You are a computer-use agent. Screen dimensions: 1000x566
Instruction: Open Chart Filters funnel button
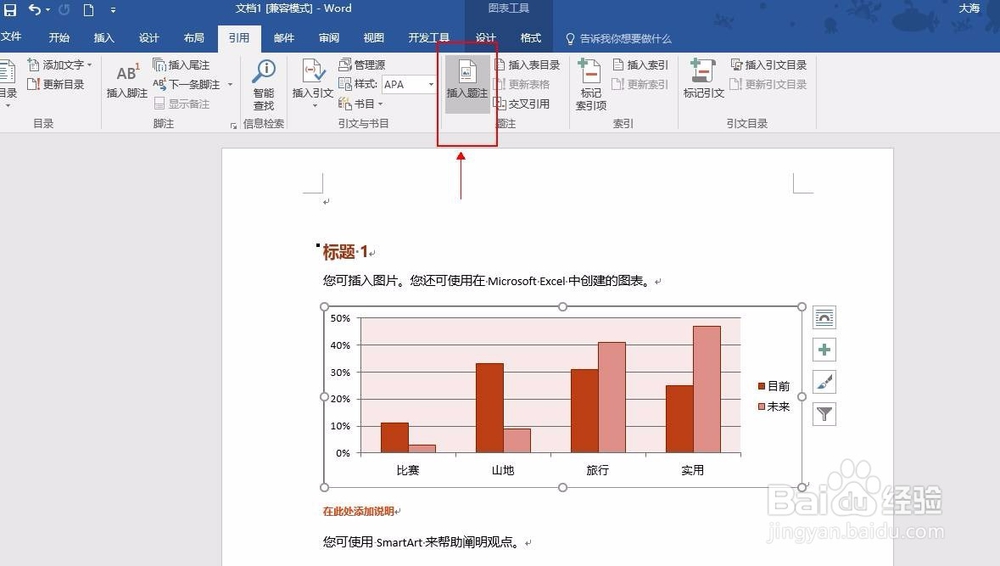(824, 414)
